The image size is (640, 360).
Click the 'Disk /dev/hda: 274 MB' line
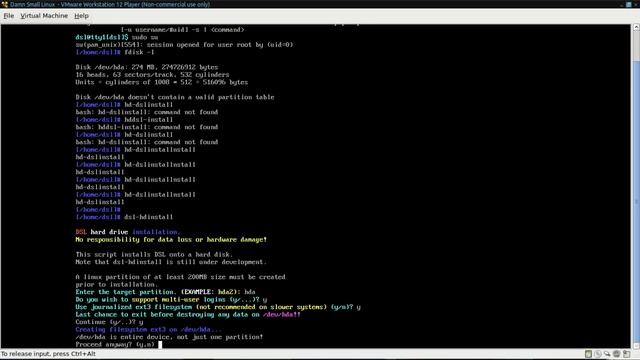[147, 67]
